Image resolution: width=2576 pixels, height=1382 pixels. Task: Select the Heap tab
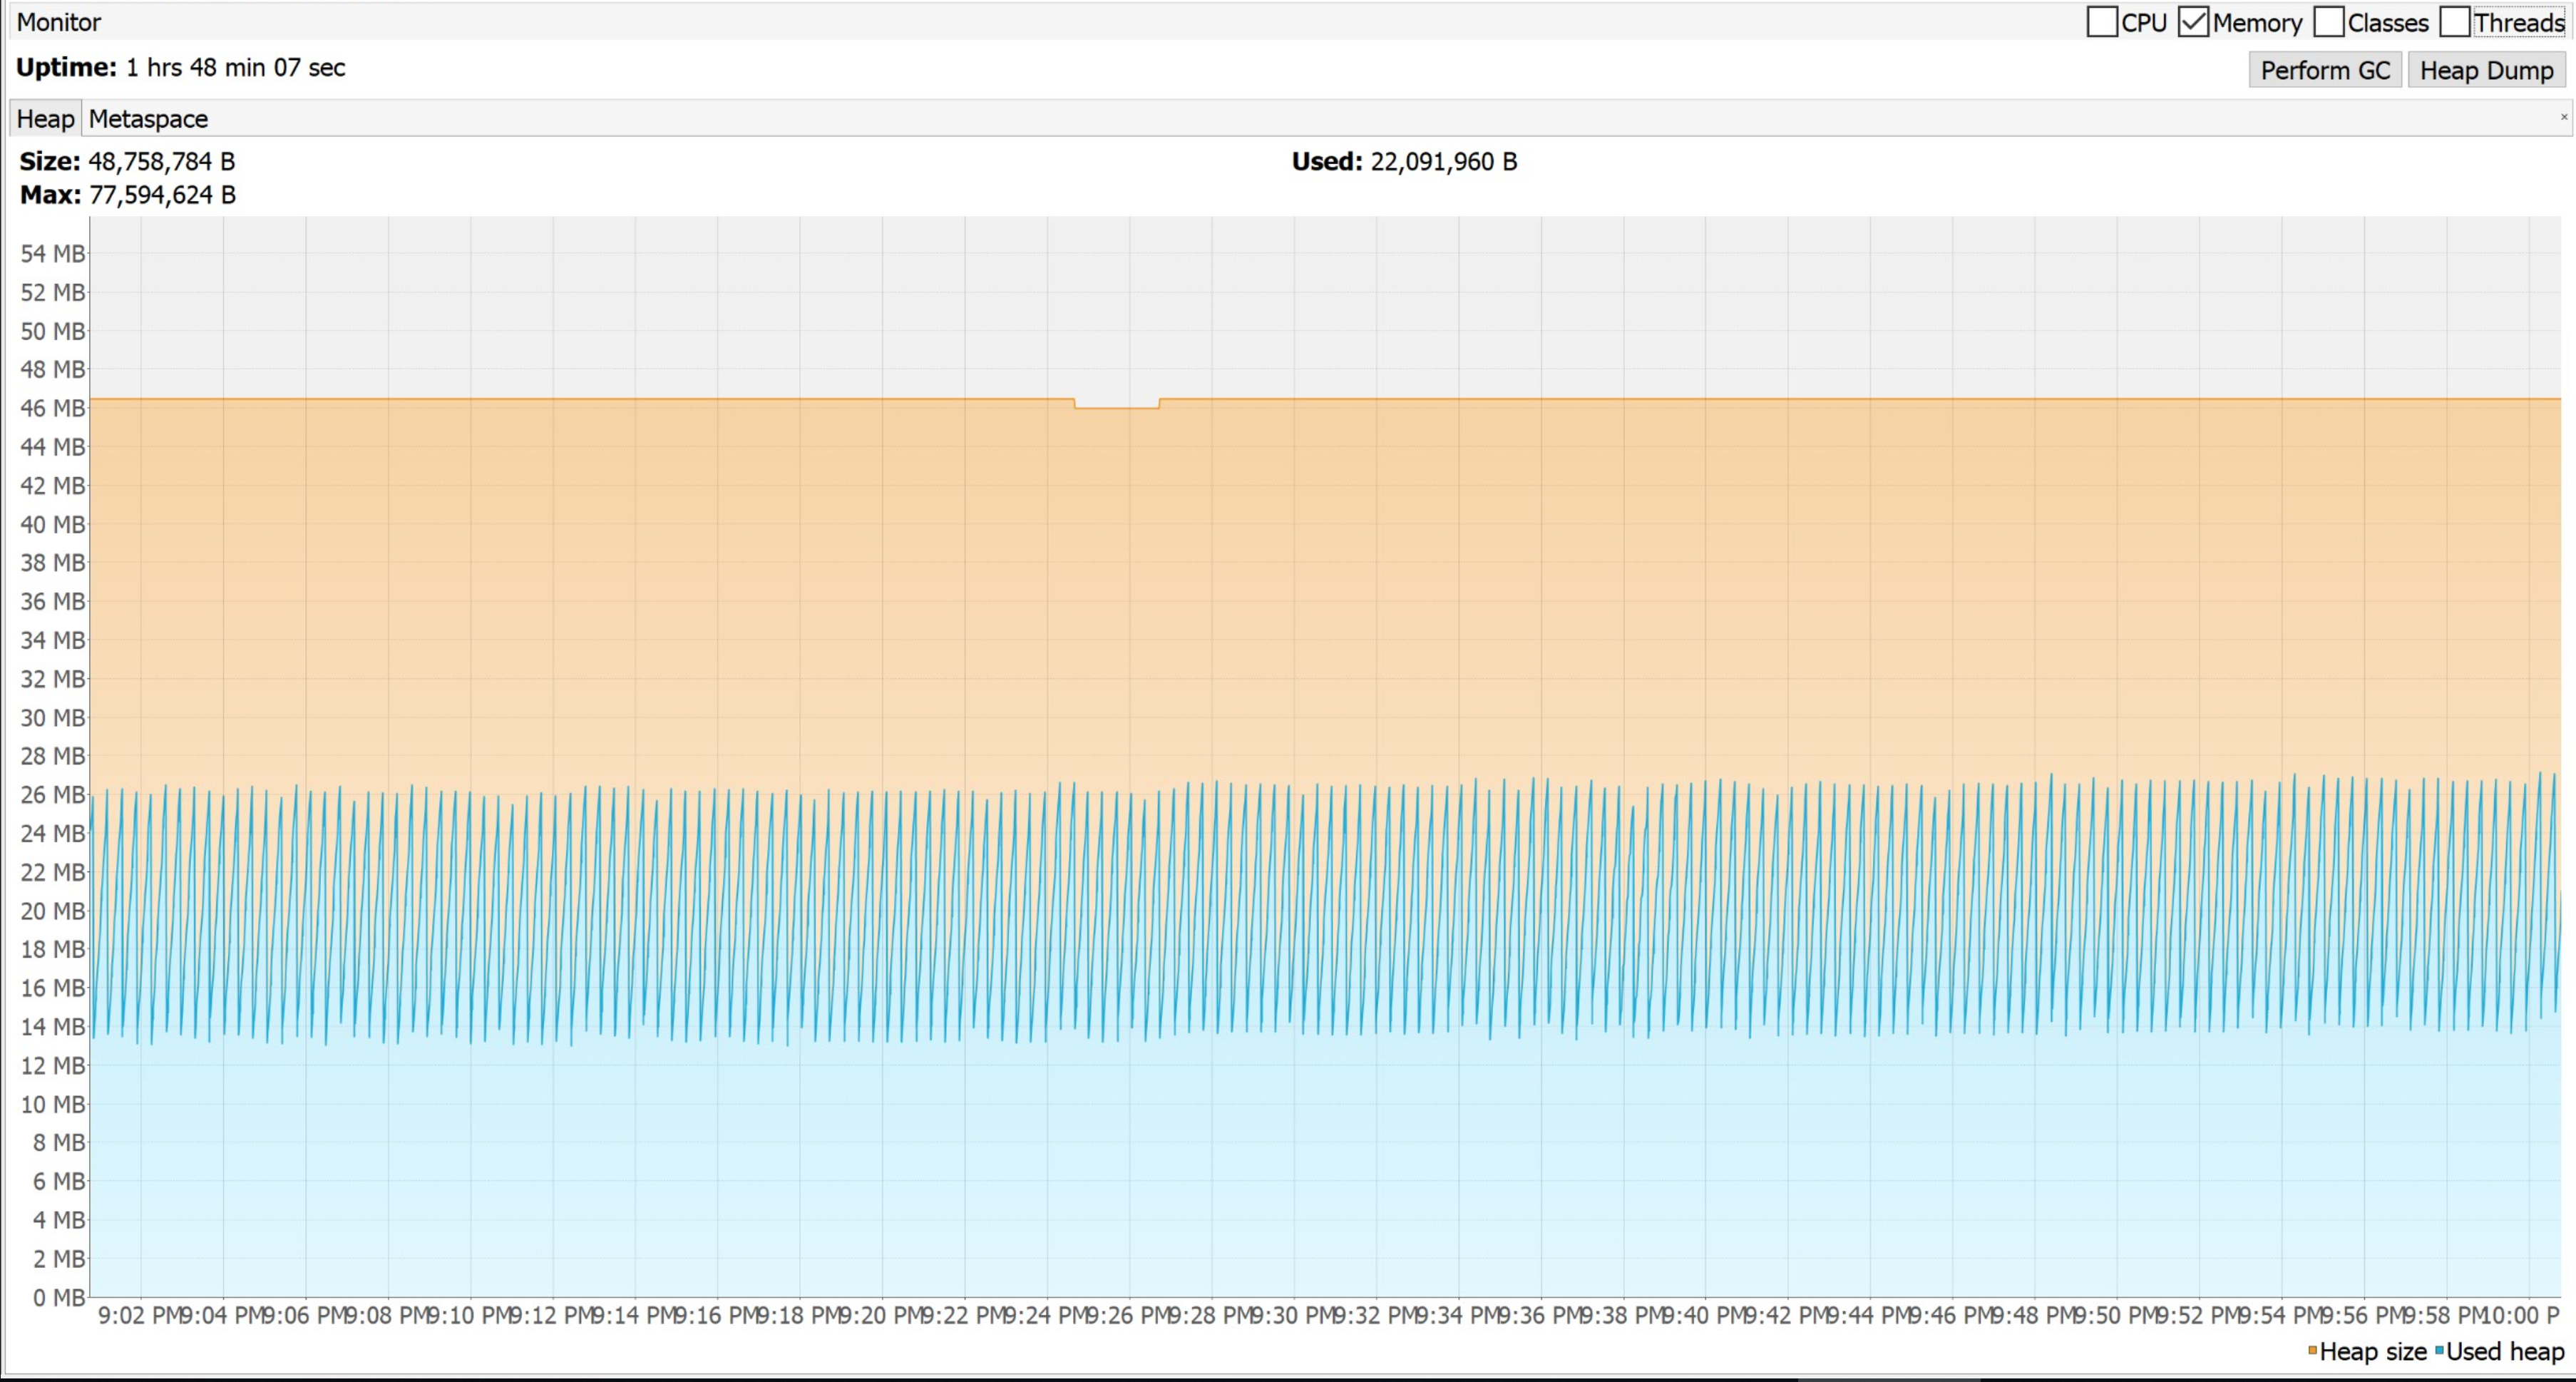pyautogui.click(x=45, y=119)
